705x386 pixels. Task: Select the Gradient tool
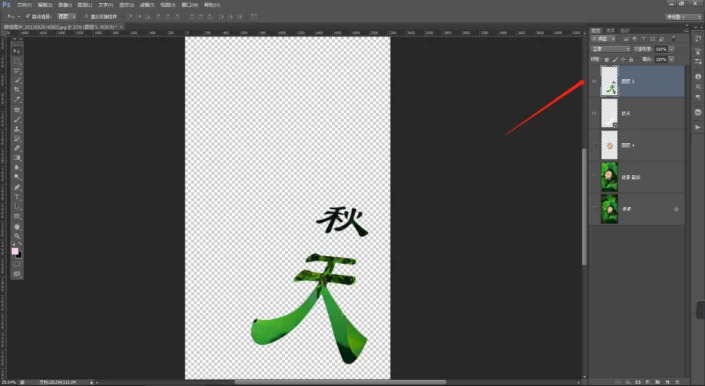point(17,157)
